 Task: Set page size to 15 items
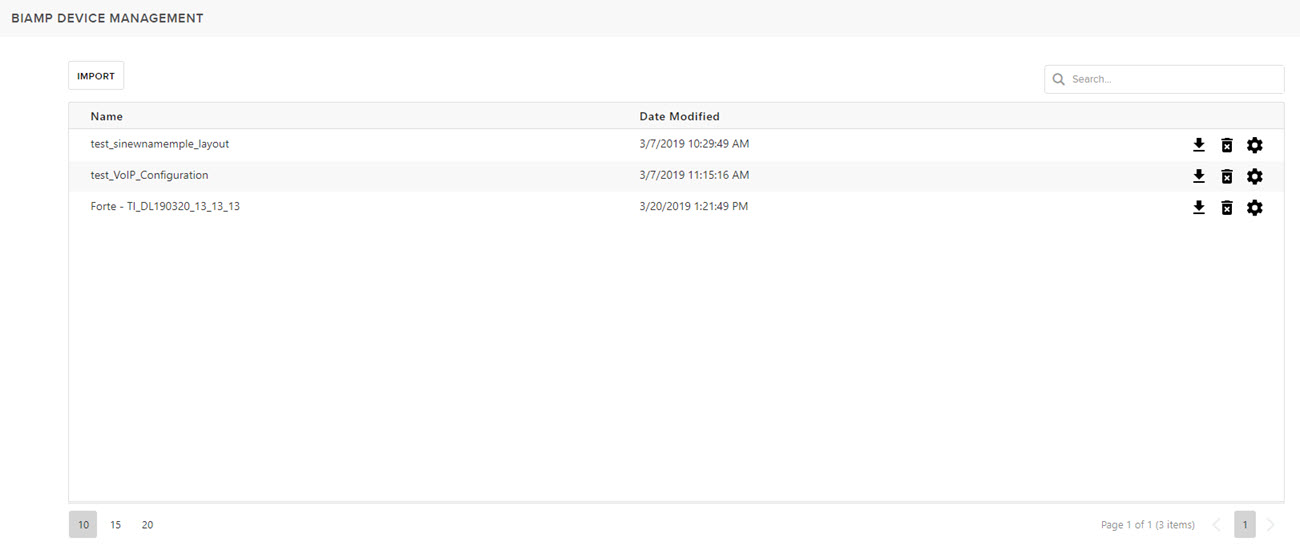[x=116, y=525]
